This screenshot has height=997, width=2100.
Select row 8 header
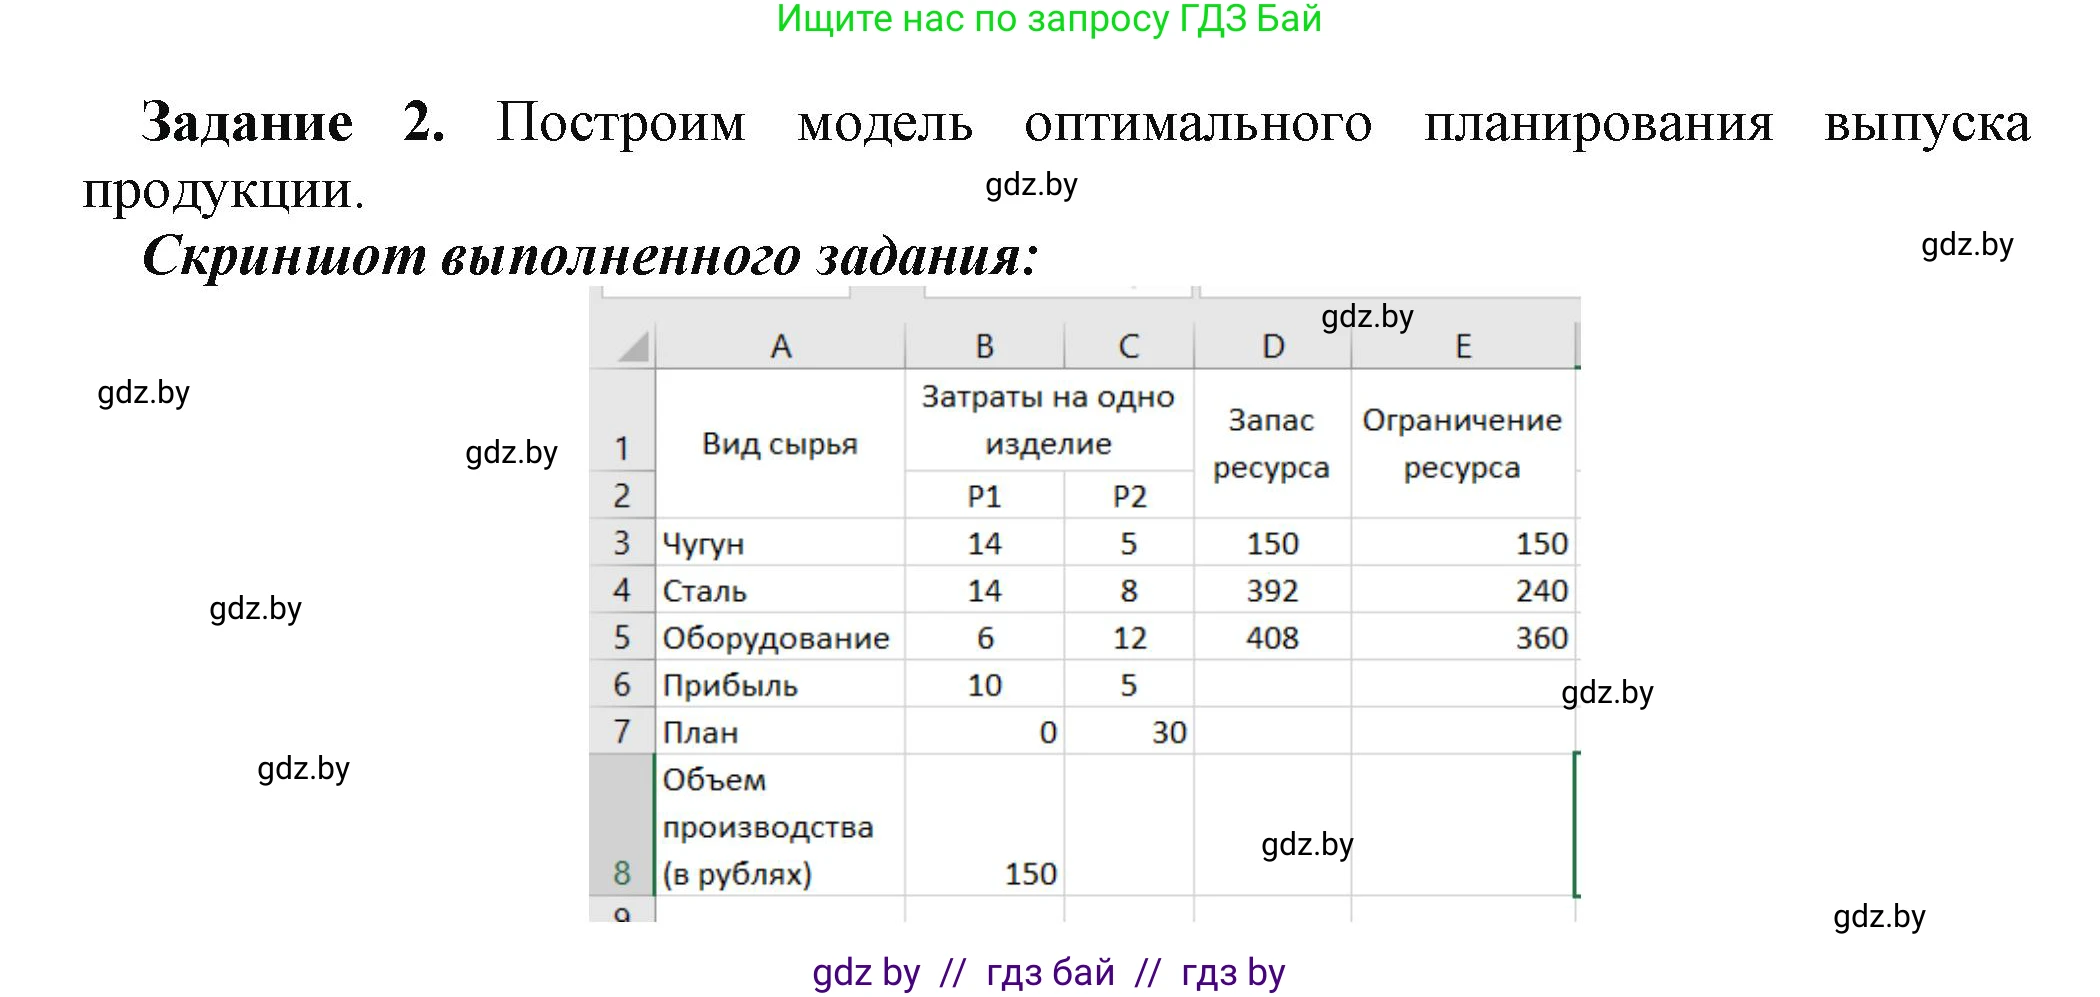(622, 825)
